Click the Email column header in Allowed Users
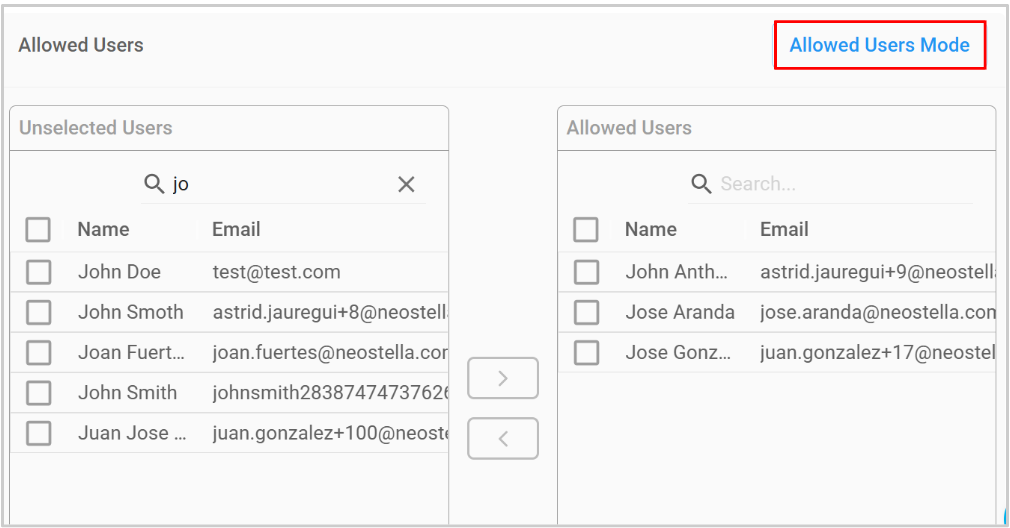The height and width of the screenshot is (528, 1010). [x=783, y=229]
